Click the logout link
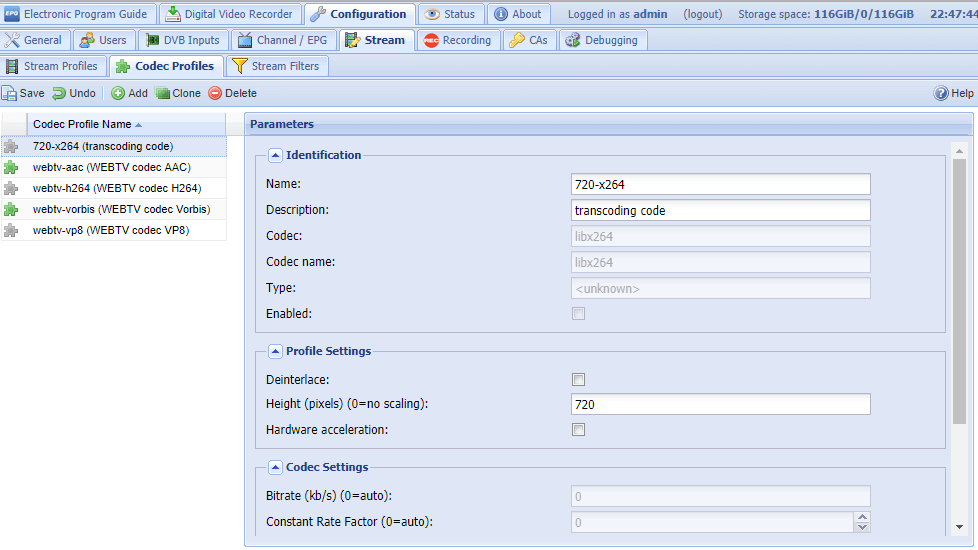 click(x=704, y=14)
